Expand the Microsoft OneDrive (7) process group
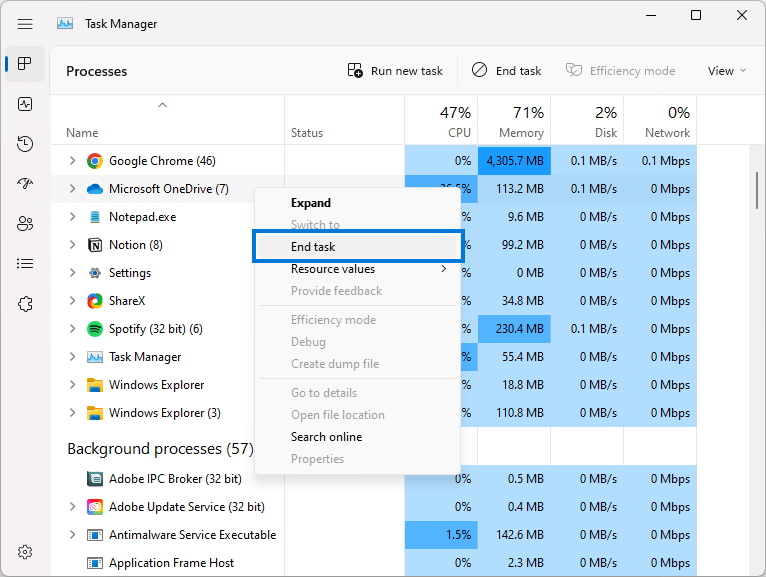 tap(72, 189)
